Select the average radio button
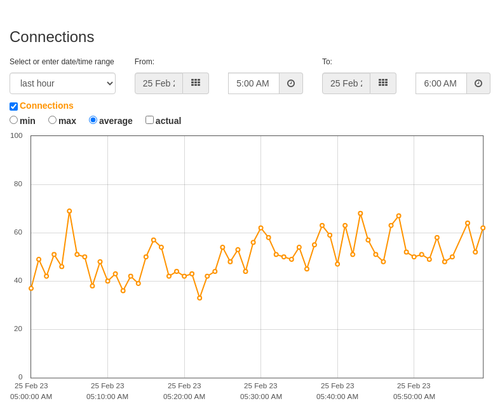This screenshot has height=403, width=500. (93, 120)
